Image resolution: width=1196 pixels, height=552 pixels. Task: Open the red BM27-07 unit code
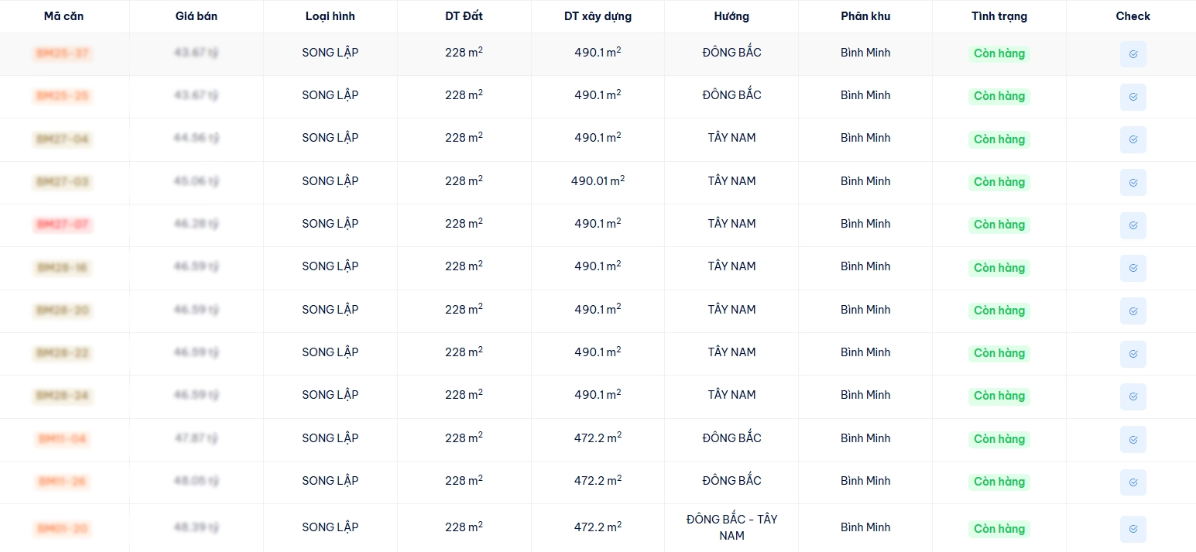[63, 225]
